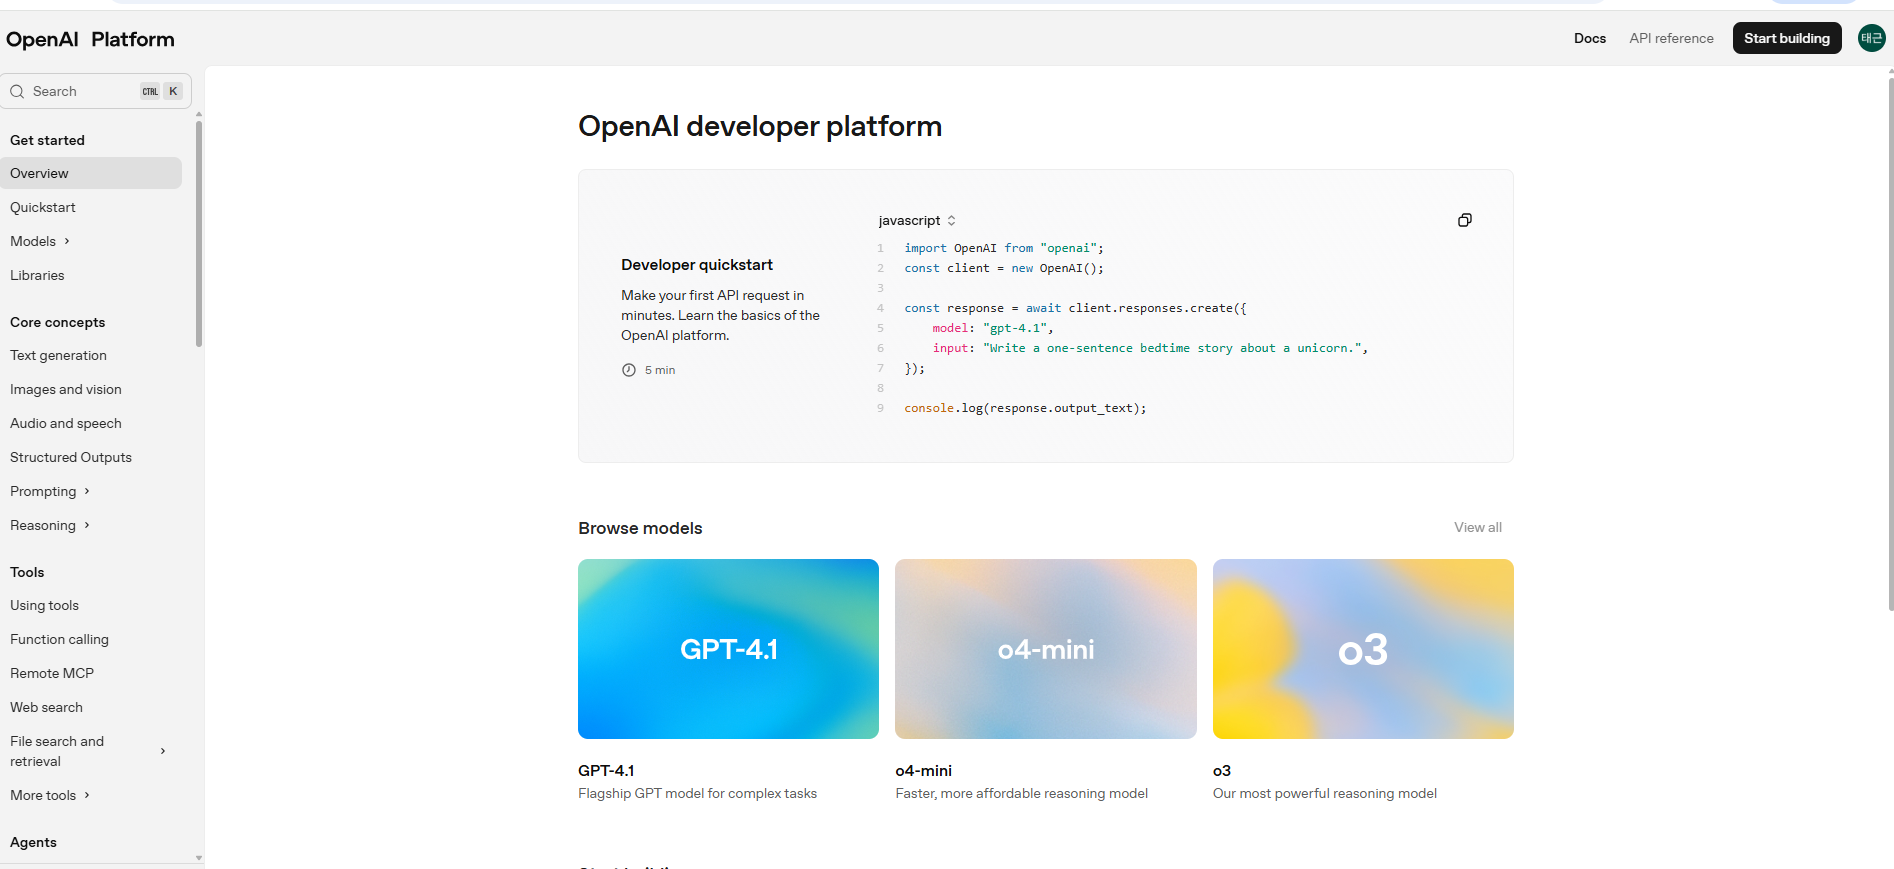Screen dimensions: 1894x869
Task: Click the Agents sidebar heading
Action: pyautogui.click(x=33, y=842)
